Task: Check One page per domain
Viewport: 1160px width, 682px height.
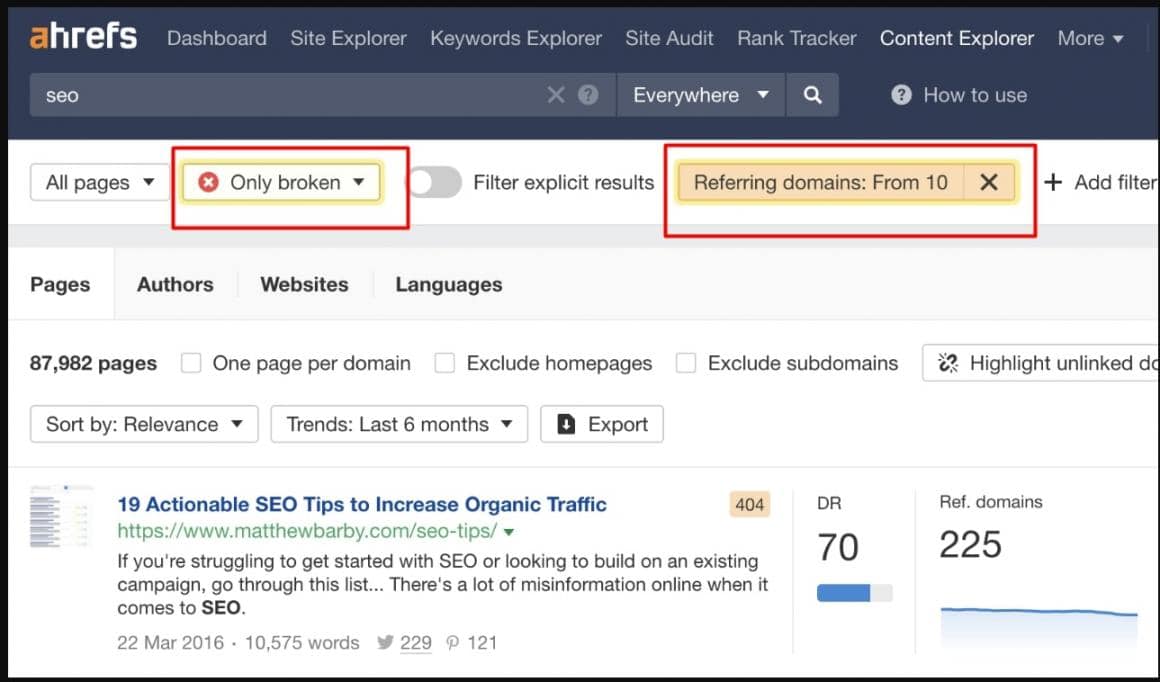Action: pyautogui.click(x=191, y=363)
